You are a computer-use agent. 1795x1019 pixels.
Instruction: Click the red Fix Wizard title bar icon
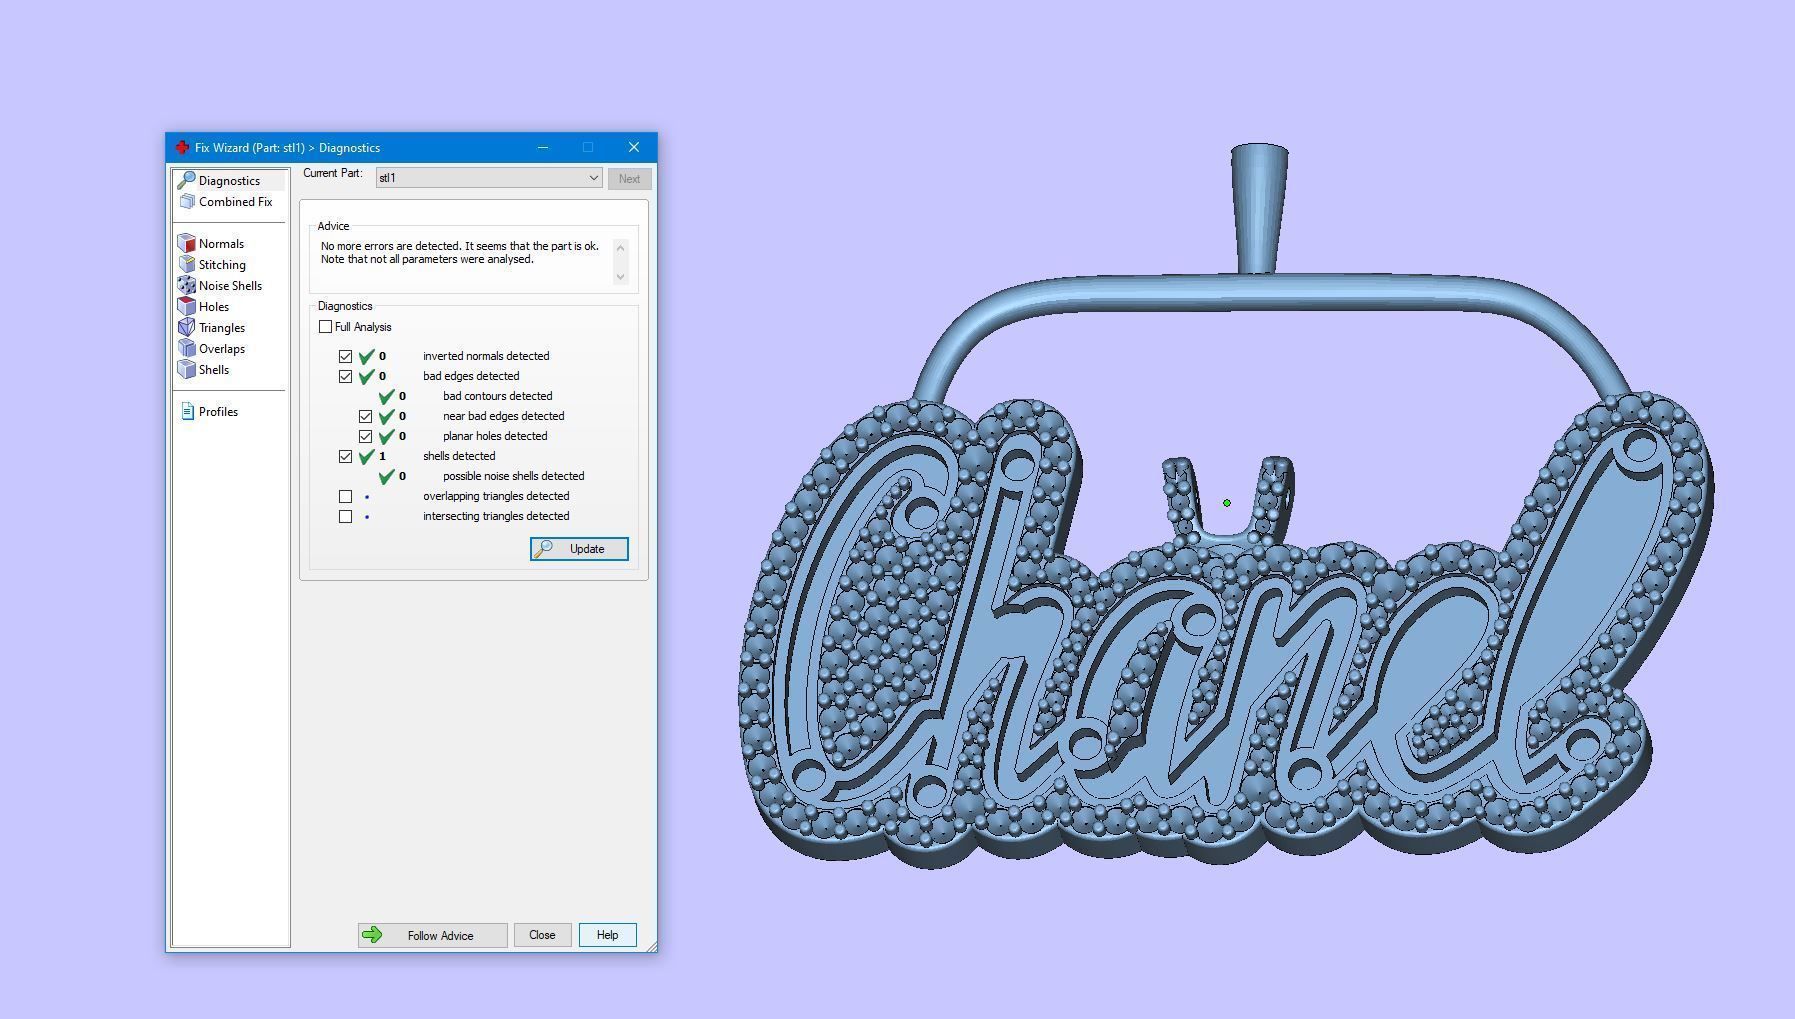[182, 148]
